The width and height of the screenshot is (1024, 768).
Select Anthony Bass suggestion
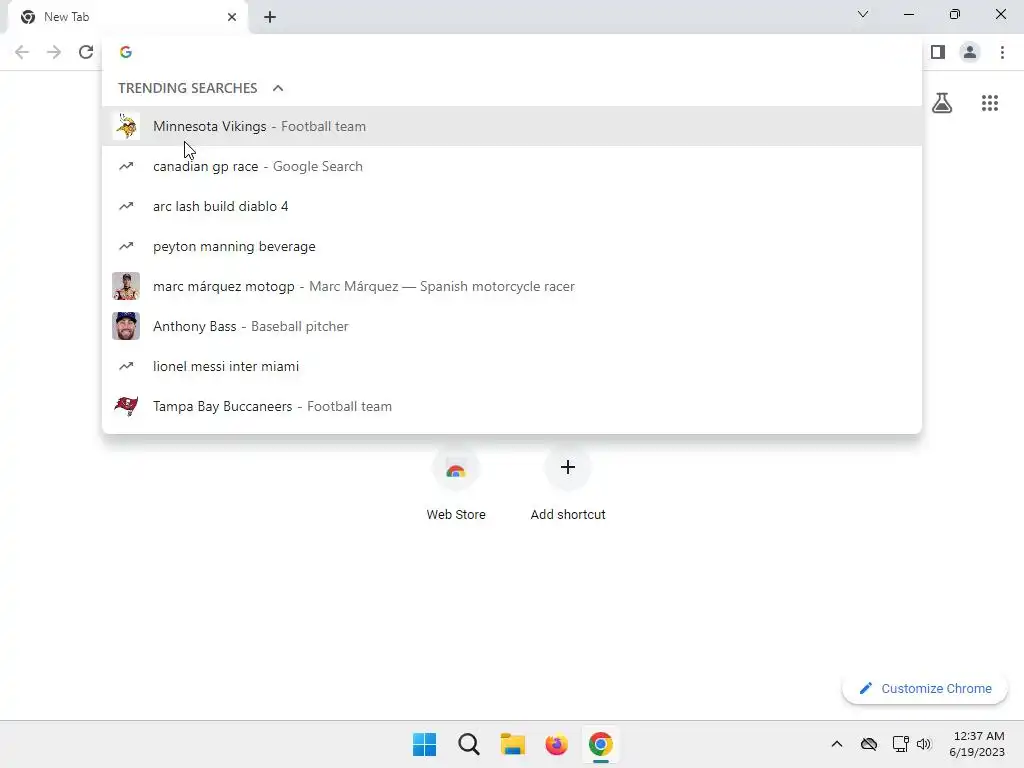(x=512, y=326)
